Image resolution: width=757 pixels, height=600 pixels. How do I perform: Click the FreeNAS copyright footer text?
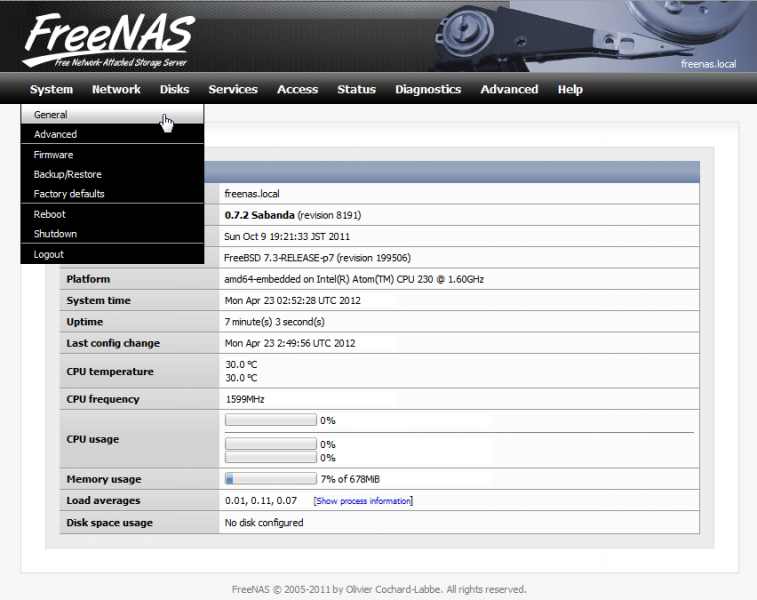(x=379, y=589)
